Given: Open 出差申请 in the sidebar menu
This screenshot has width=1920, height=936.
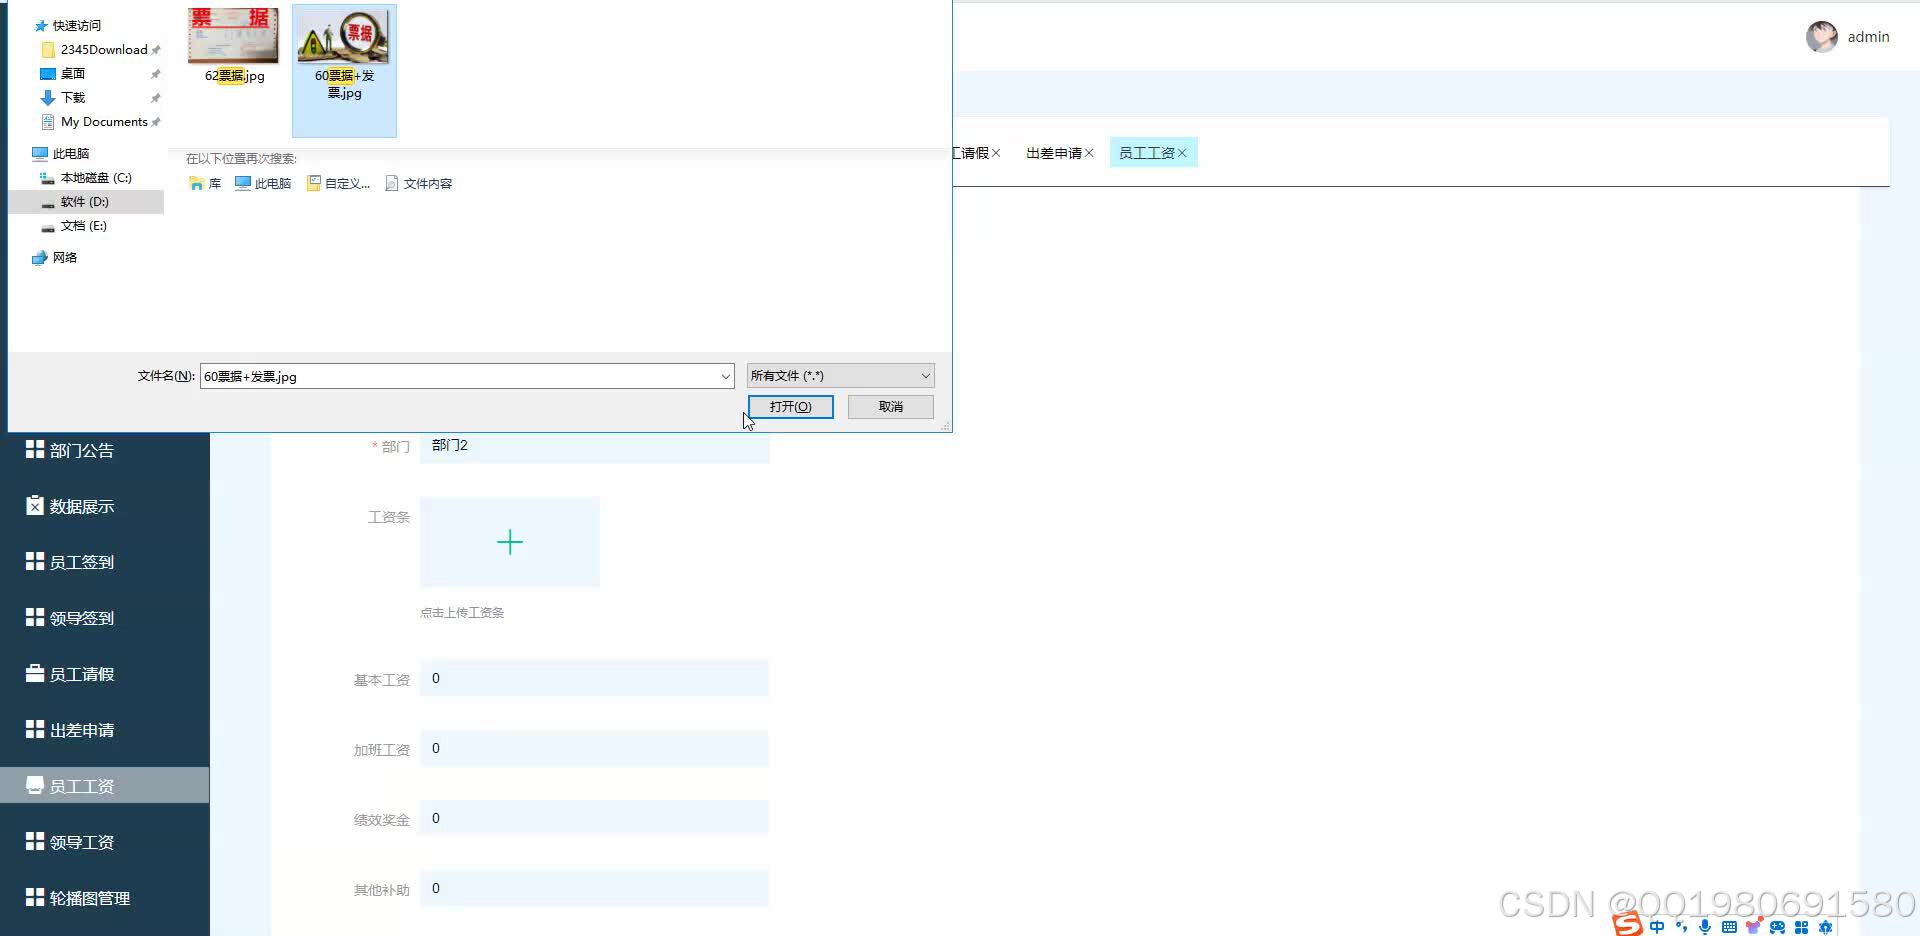Looking at the screenshot, I should [x=105, y=730].
